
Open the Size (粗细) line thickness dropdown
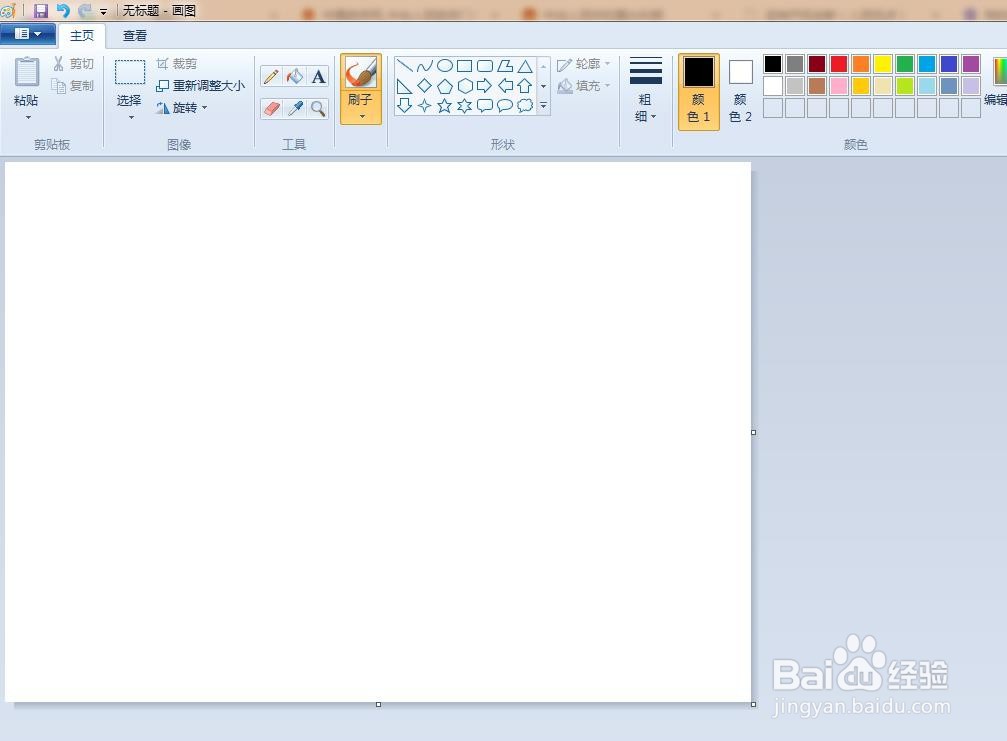coord(645,91)
